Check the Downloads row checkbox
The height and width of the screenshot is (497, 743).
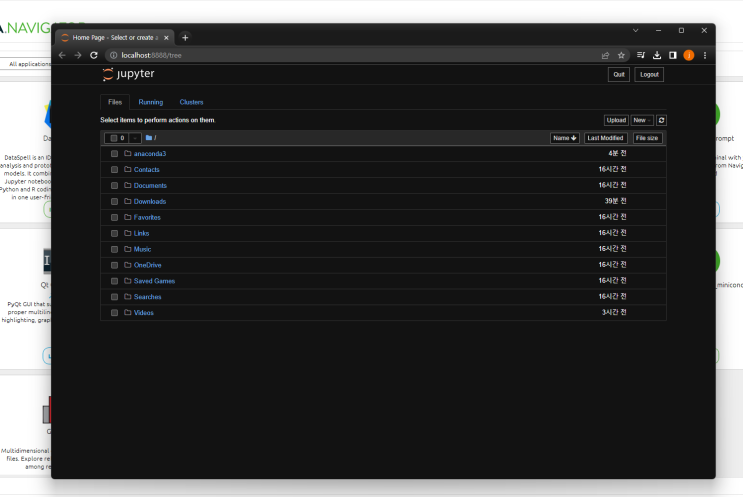pos(114,201)
